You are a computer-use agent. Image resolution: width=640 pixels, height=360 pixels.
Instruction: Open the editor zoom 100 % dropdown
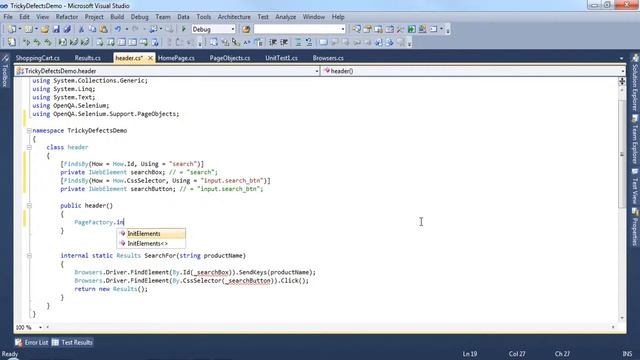coord(40,327)
